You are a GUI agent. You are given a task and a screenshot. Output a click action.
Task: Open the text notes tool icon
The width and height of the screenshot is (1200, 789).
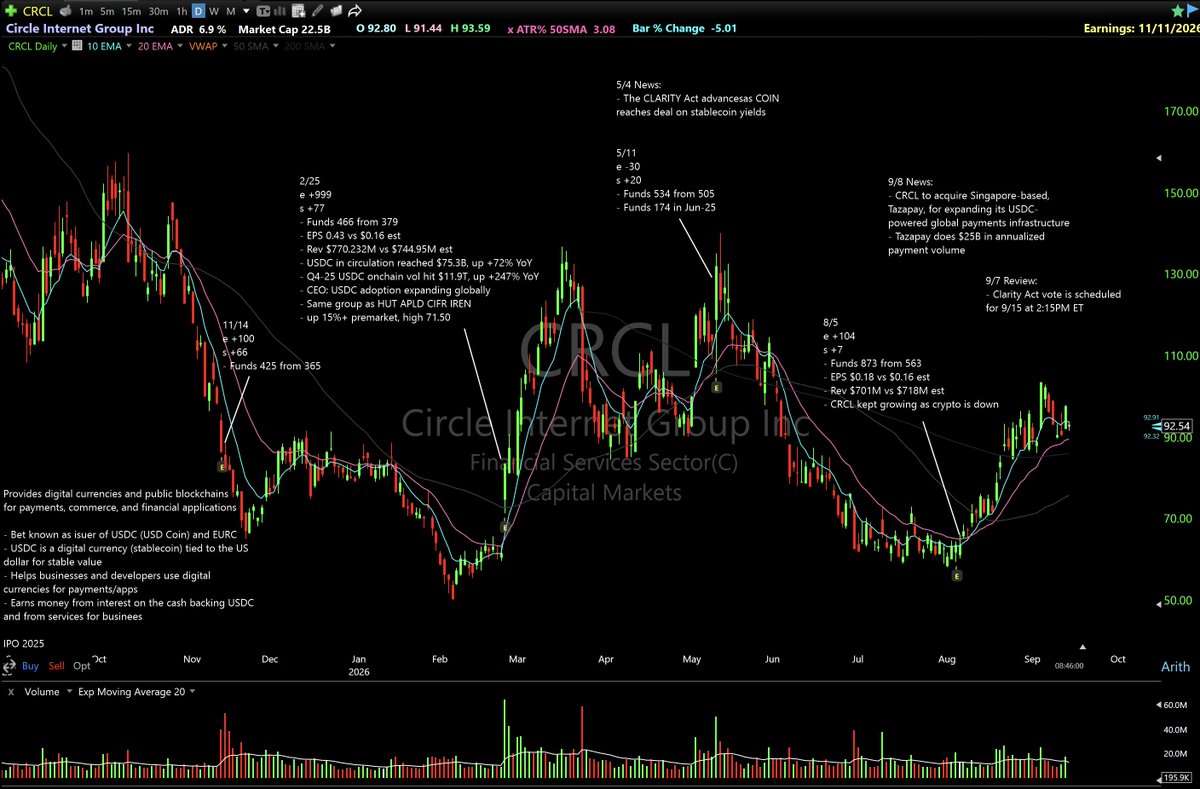[x=264, y=11]
